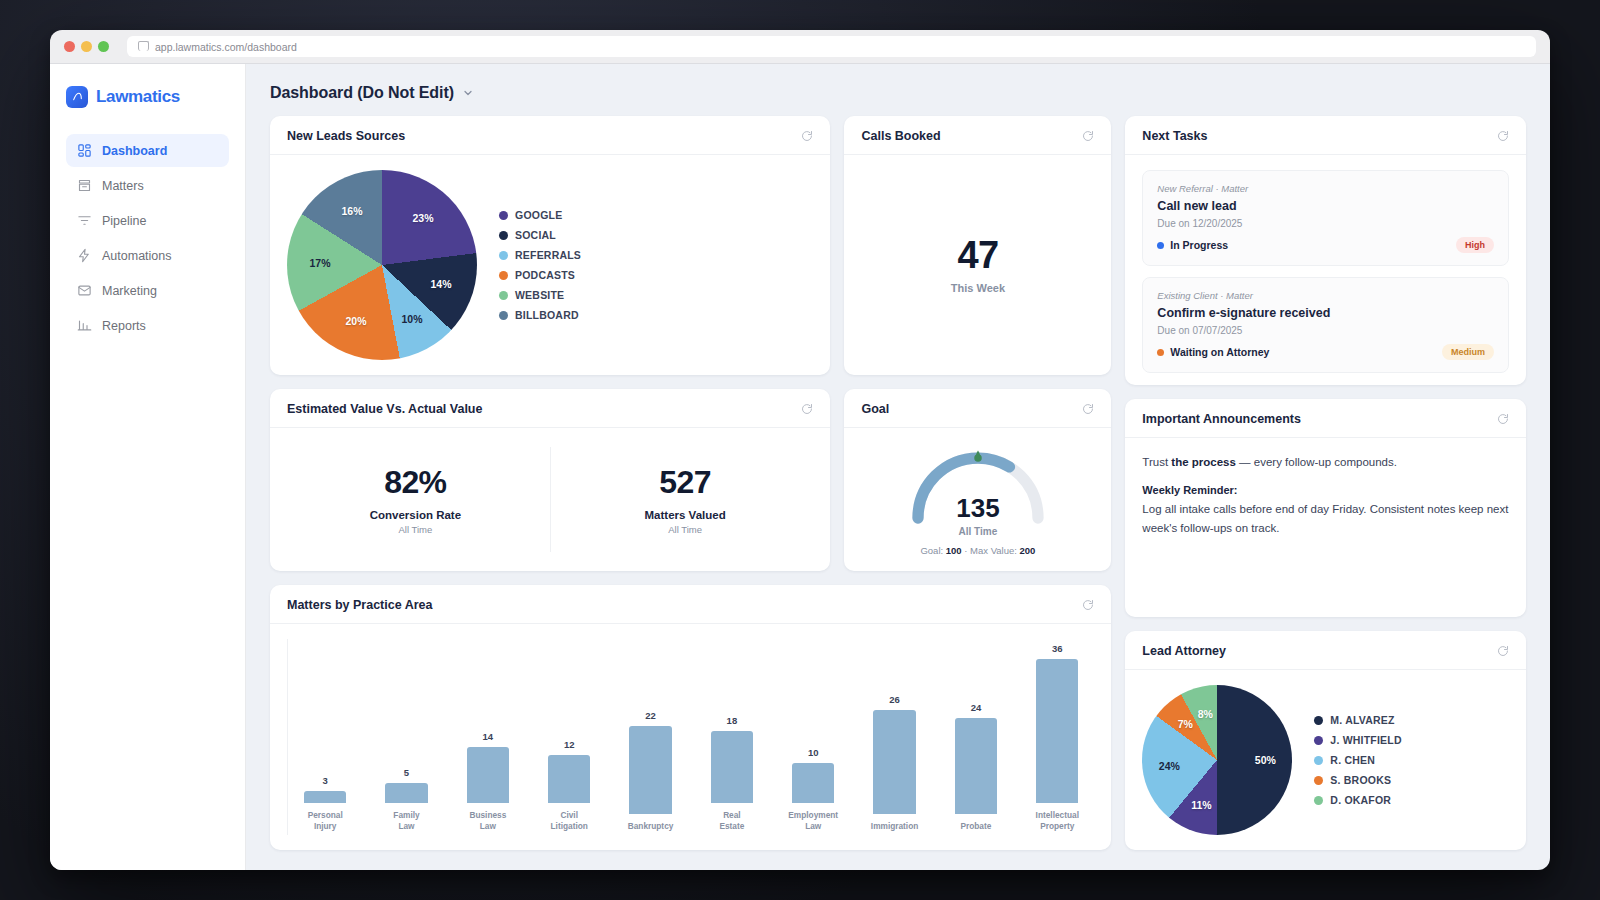The height and width of the screenshot is (900, 1600).
Task: Click the Medium priority badge
Action: 1468,352
